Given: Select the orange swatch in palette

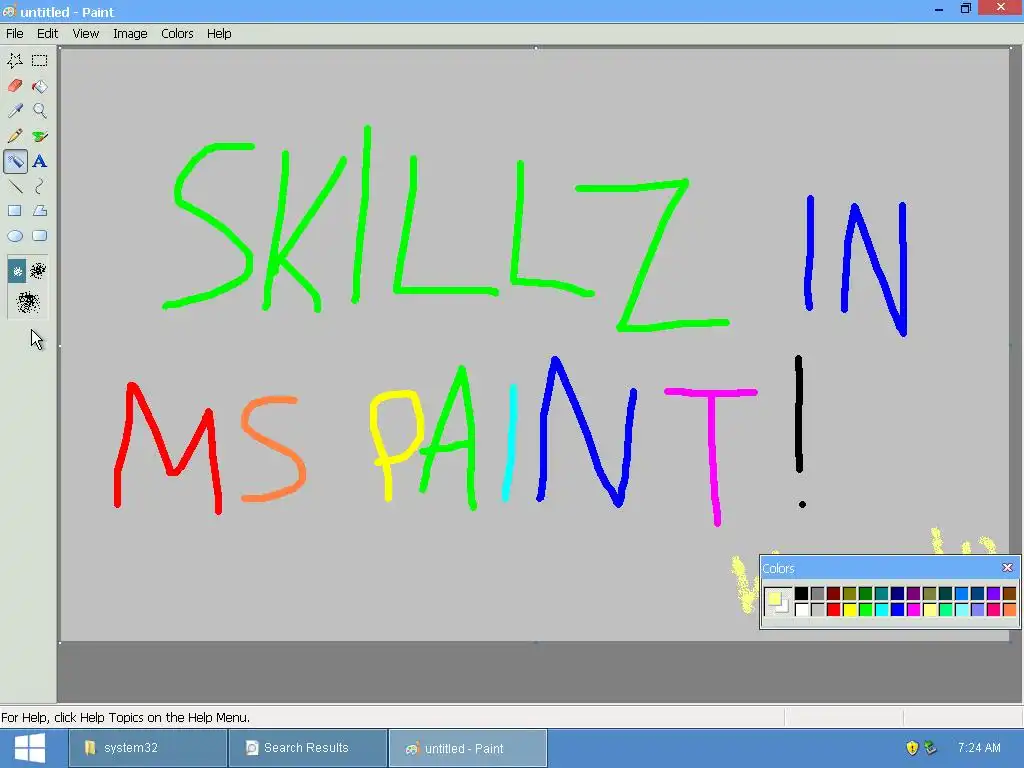Looking at the screenshot, I should pos(1009,610).
